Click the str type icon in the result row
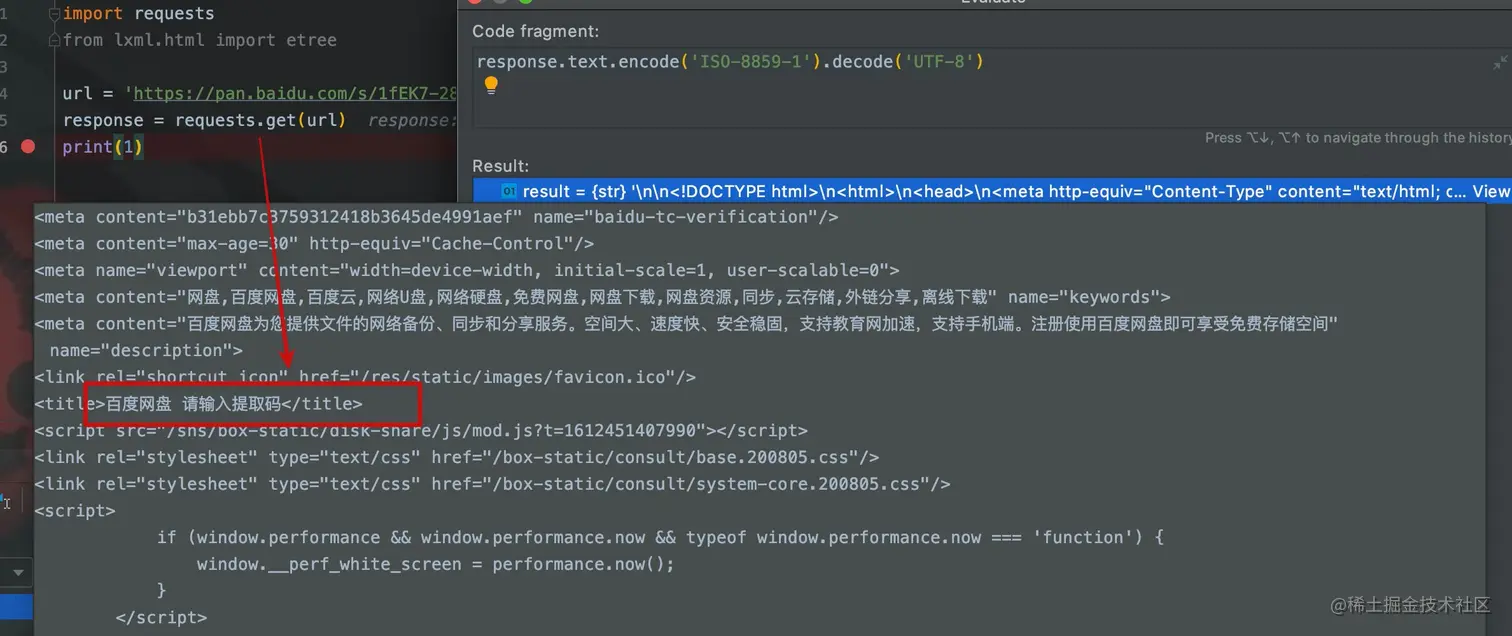 tap(509, 191)
